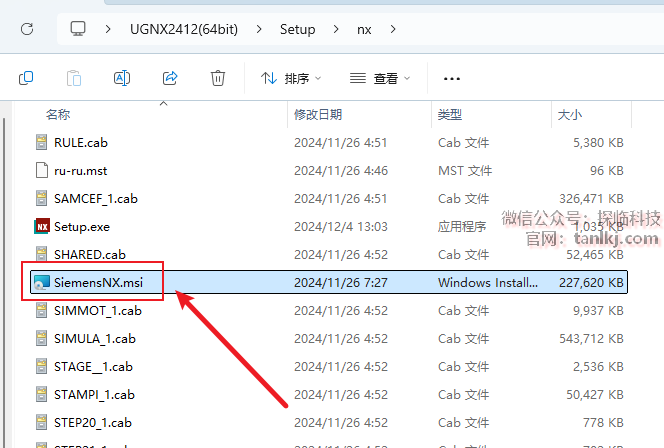The image size is (664, 448).
Task: Expand chevron after Setup breadcrumb
Action: click(x=336, y=29)
